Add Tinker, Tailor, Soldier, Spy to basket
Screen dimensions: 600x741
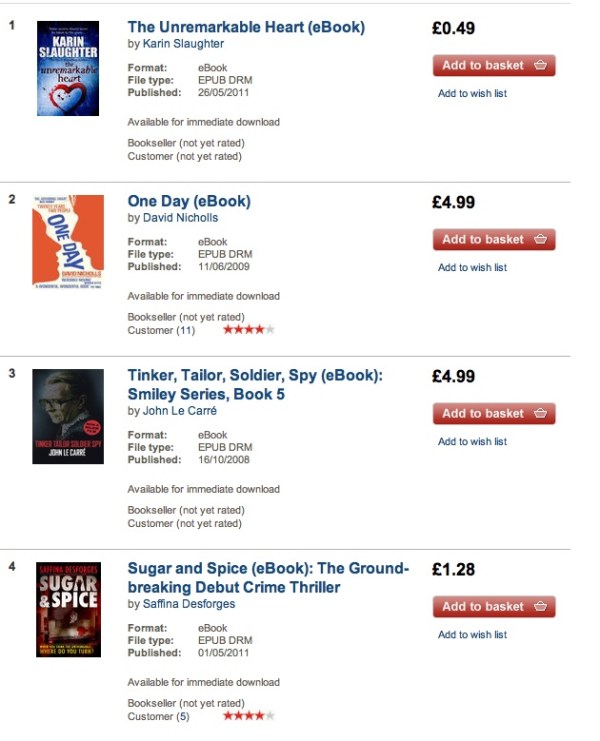pyautogui.click(x=493, y=414)
